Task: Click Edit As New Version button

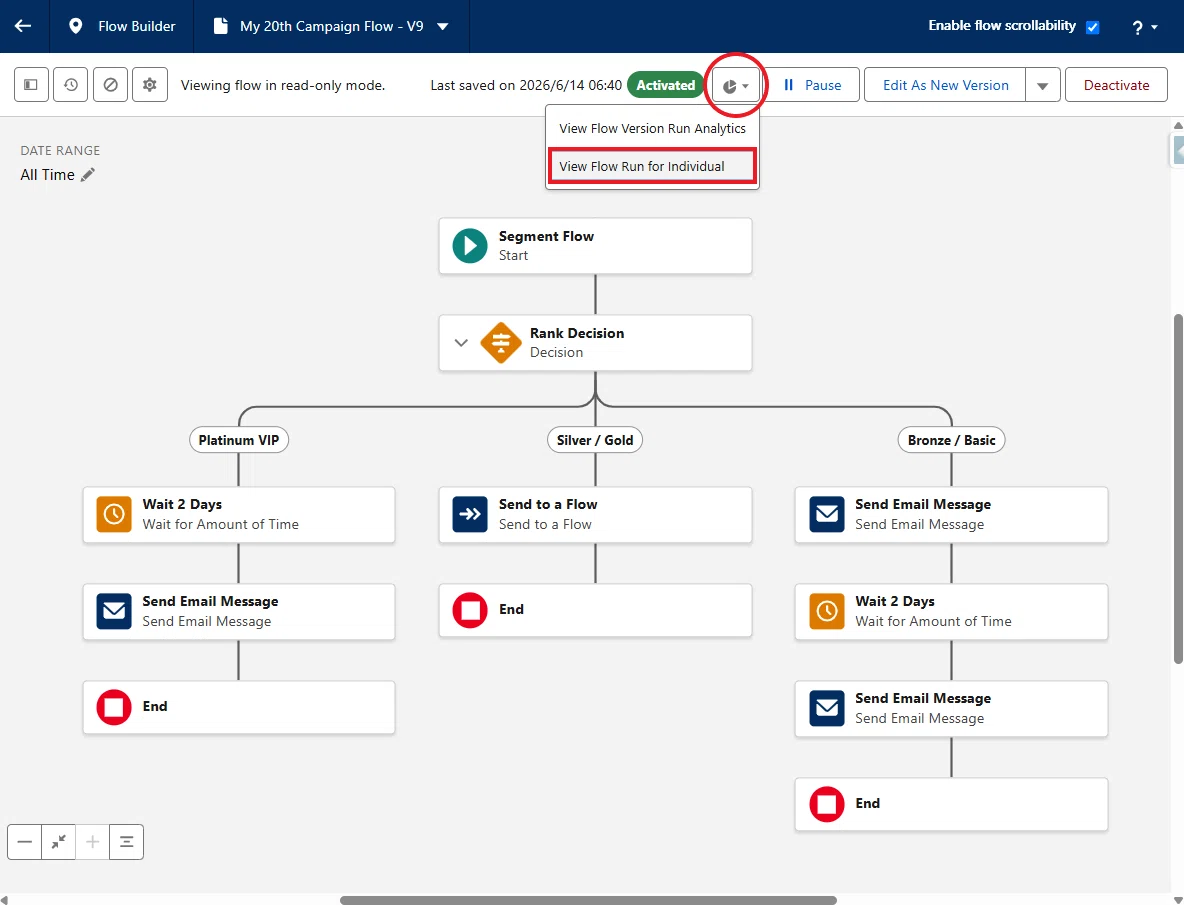Action: (945, 85)
